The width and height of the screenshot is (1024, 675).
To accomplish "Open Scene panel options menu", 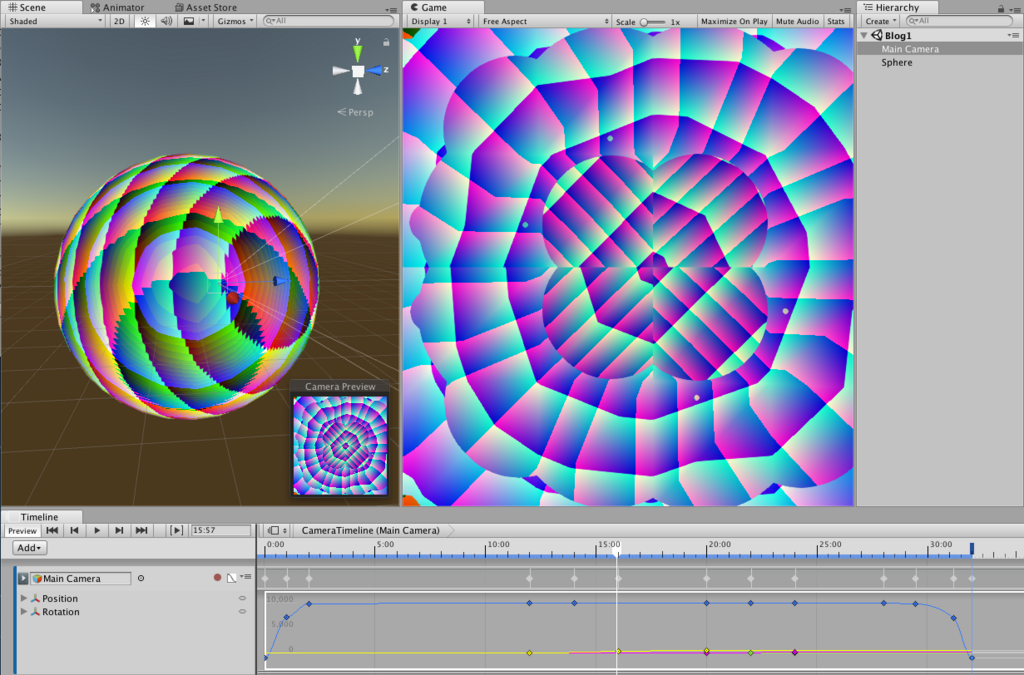I will [x=391, y=10].
